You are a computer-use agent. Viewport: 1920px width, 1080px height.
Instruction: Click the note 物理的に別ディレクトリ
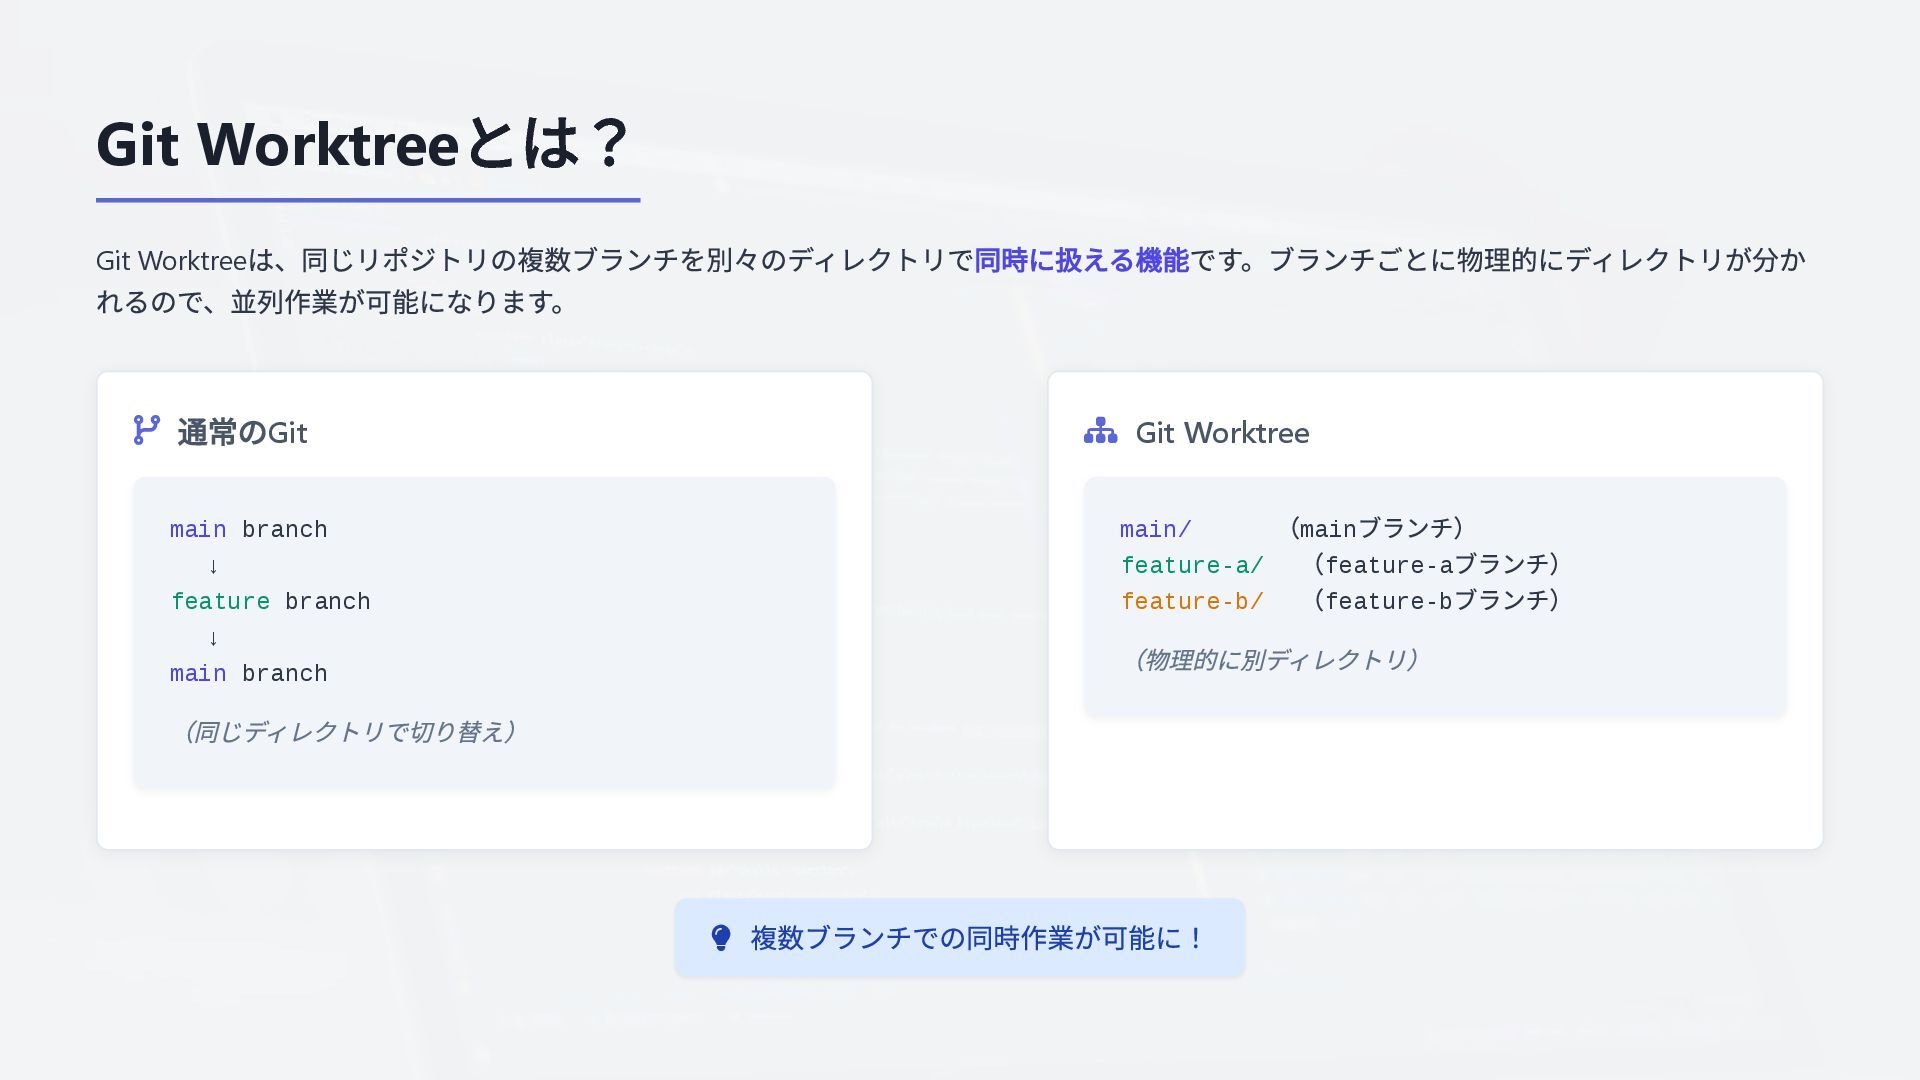(x=1274, y=660)
